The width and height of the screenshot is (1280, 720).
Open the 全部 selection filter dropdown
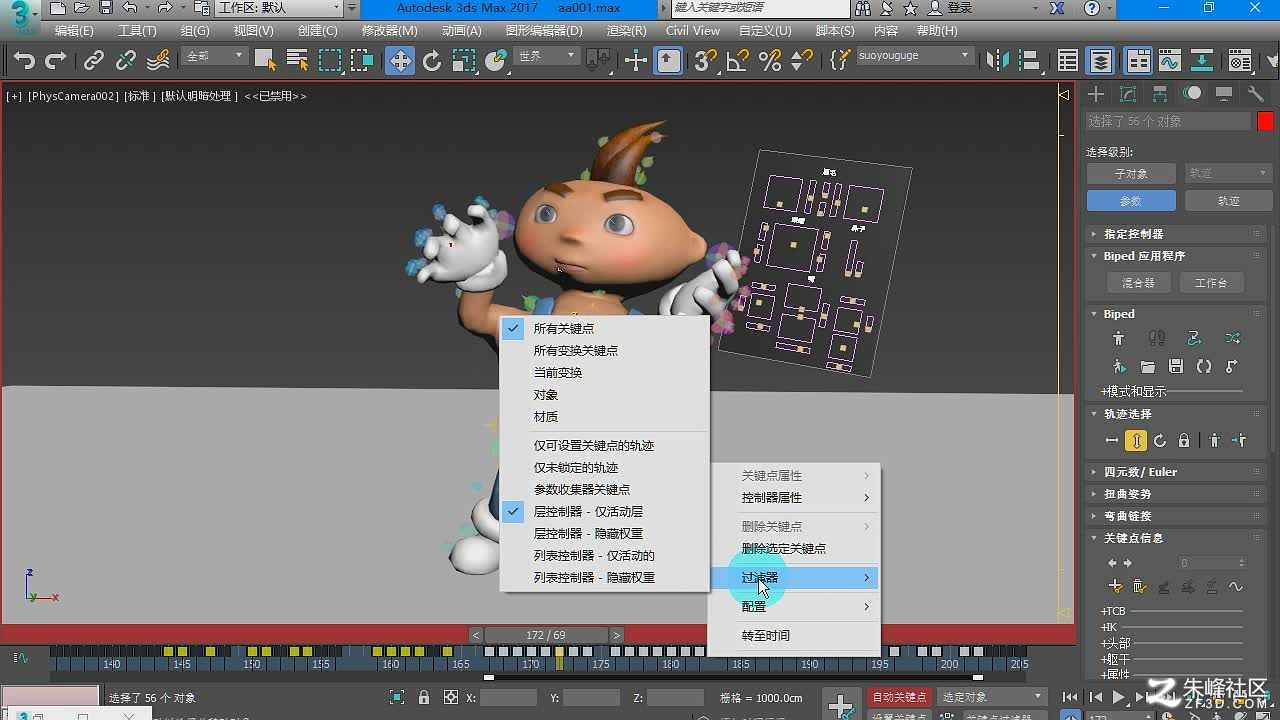point(214,57)
